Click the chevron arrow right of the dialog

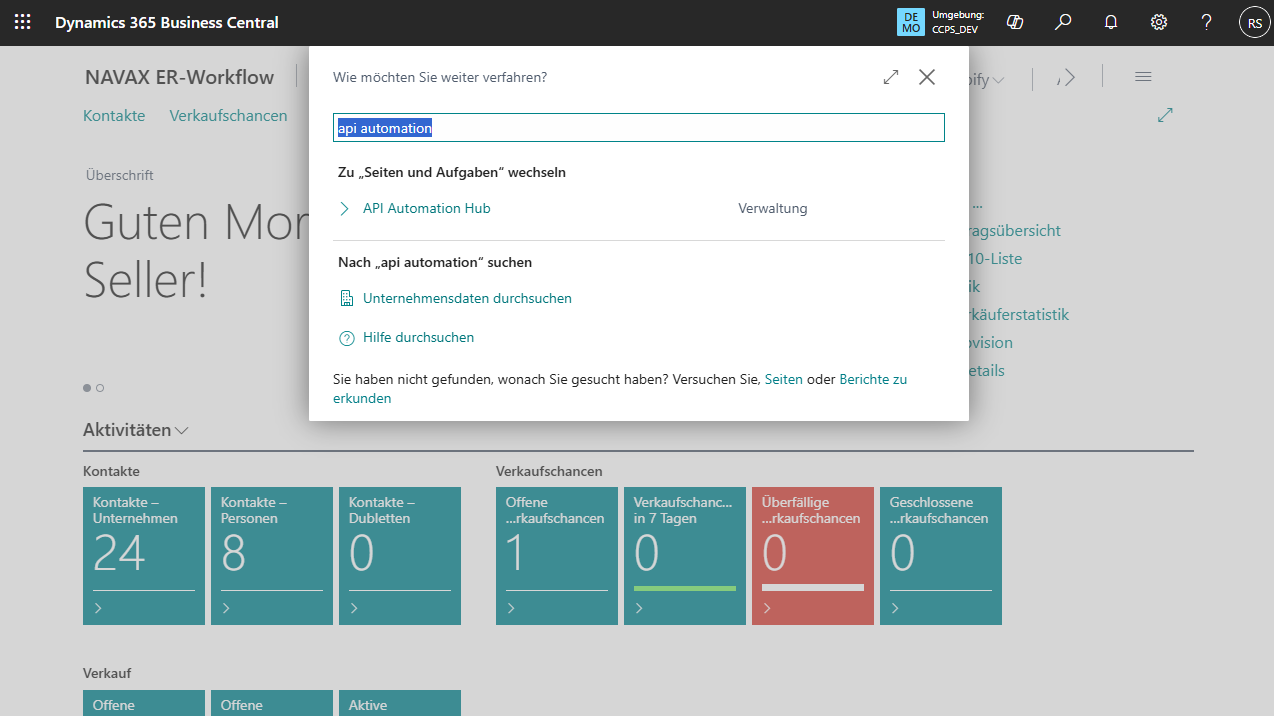point(1069,78)
